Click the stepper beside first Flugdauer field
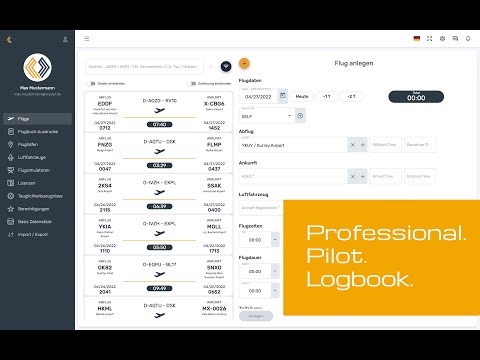 (275, 271)
